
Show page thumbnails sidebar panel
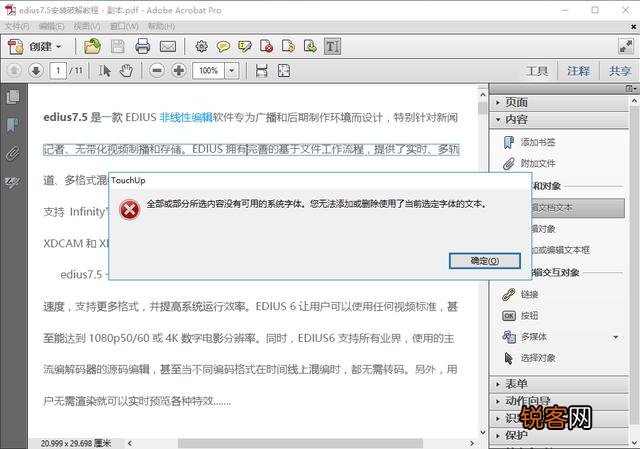point(13,97)
